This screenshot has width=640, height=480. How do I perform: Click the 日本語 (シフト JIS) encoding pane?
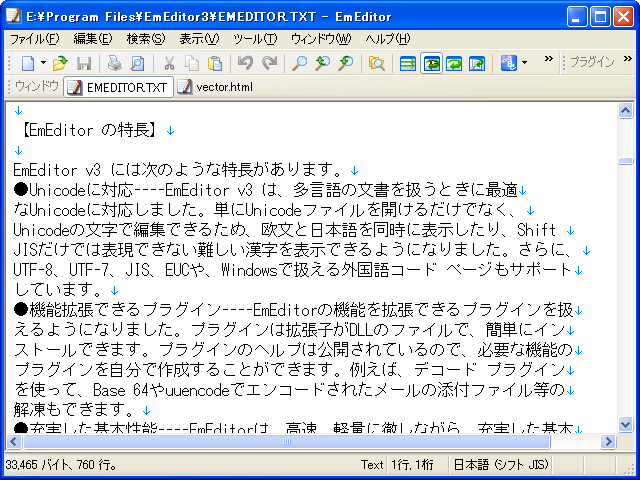(x=501, y=464)
